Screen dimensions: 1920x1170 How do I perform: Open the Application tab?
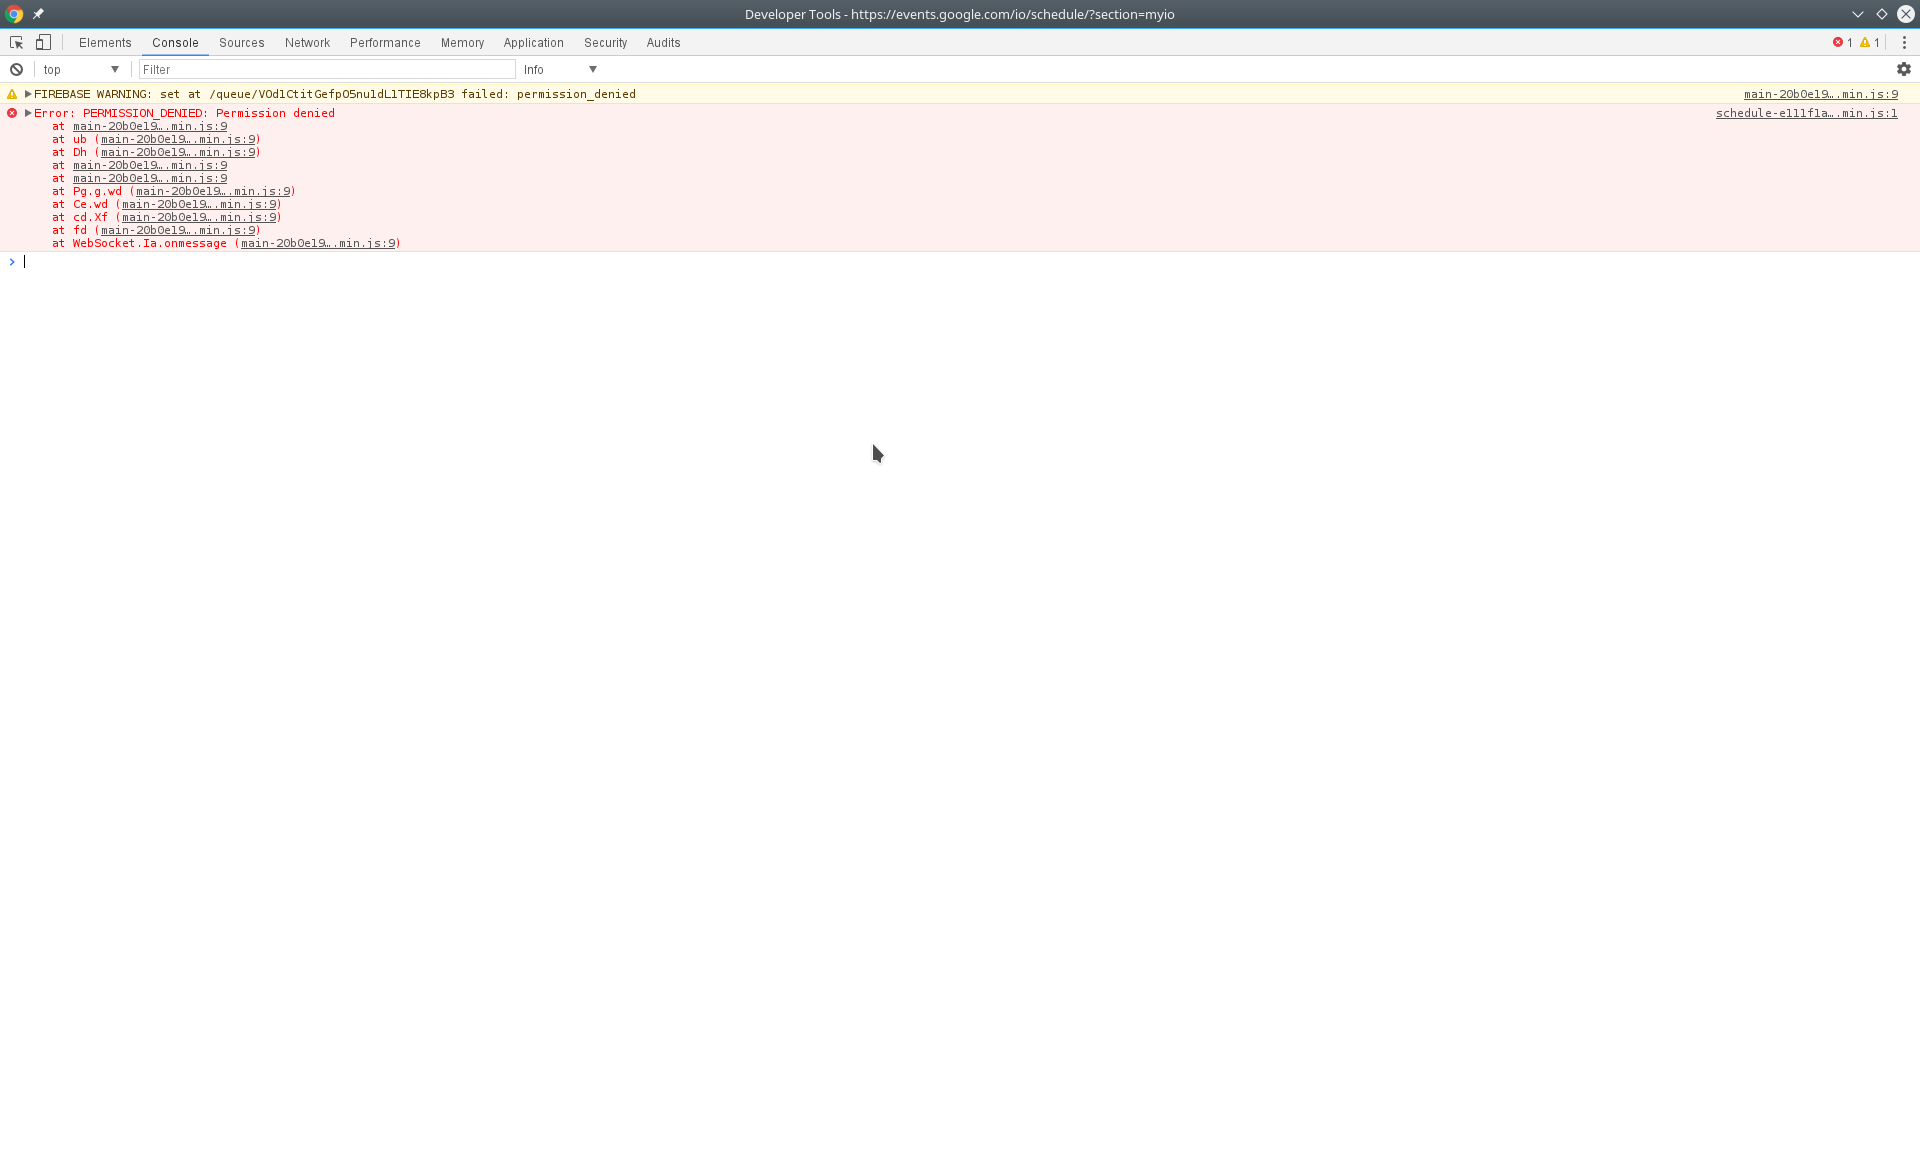click(x=533, y=43)
